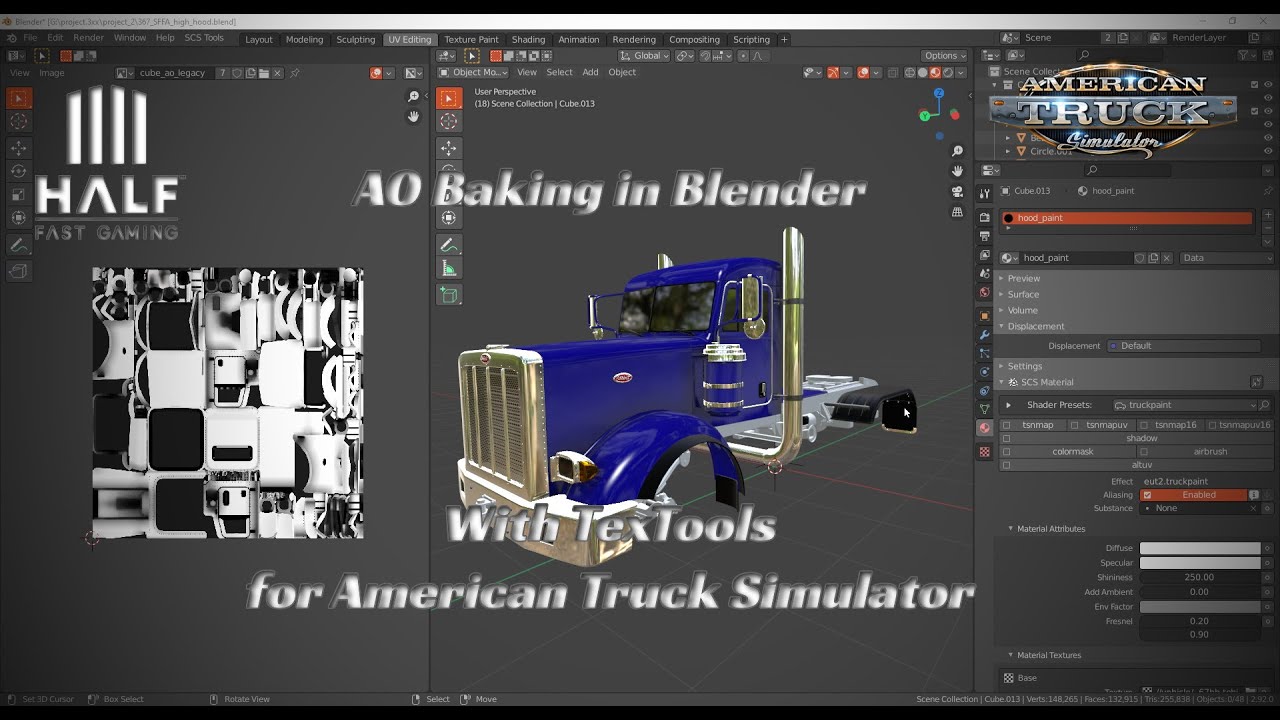Open the truckpaint shader presets dropdown
This screenshot has width=1280, height=720.
click(1184, 405)
